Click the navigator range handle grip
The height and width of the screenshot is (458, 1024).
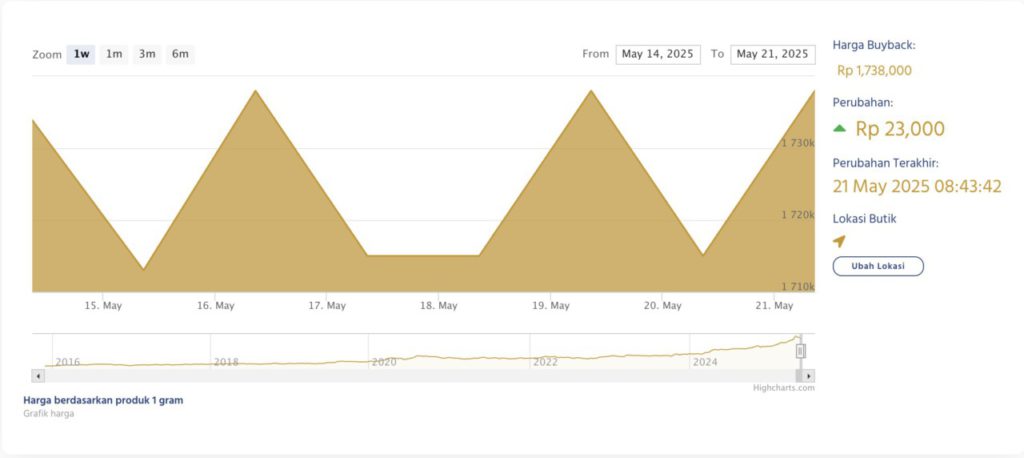pos(800,351)
